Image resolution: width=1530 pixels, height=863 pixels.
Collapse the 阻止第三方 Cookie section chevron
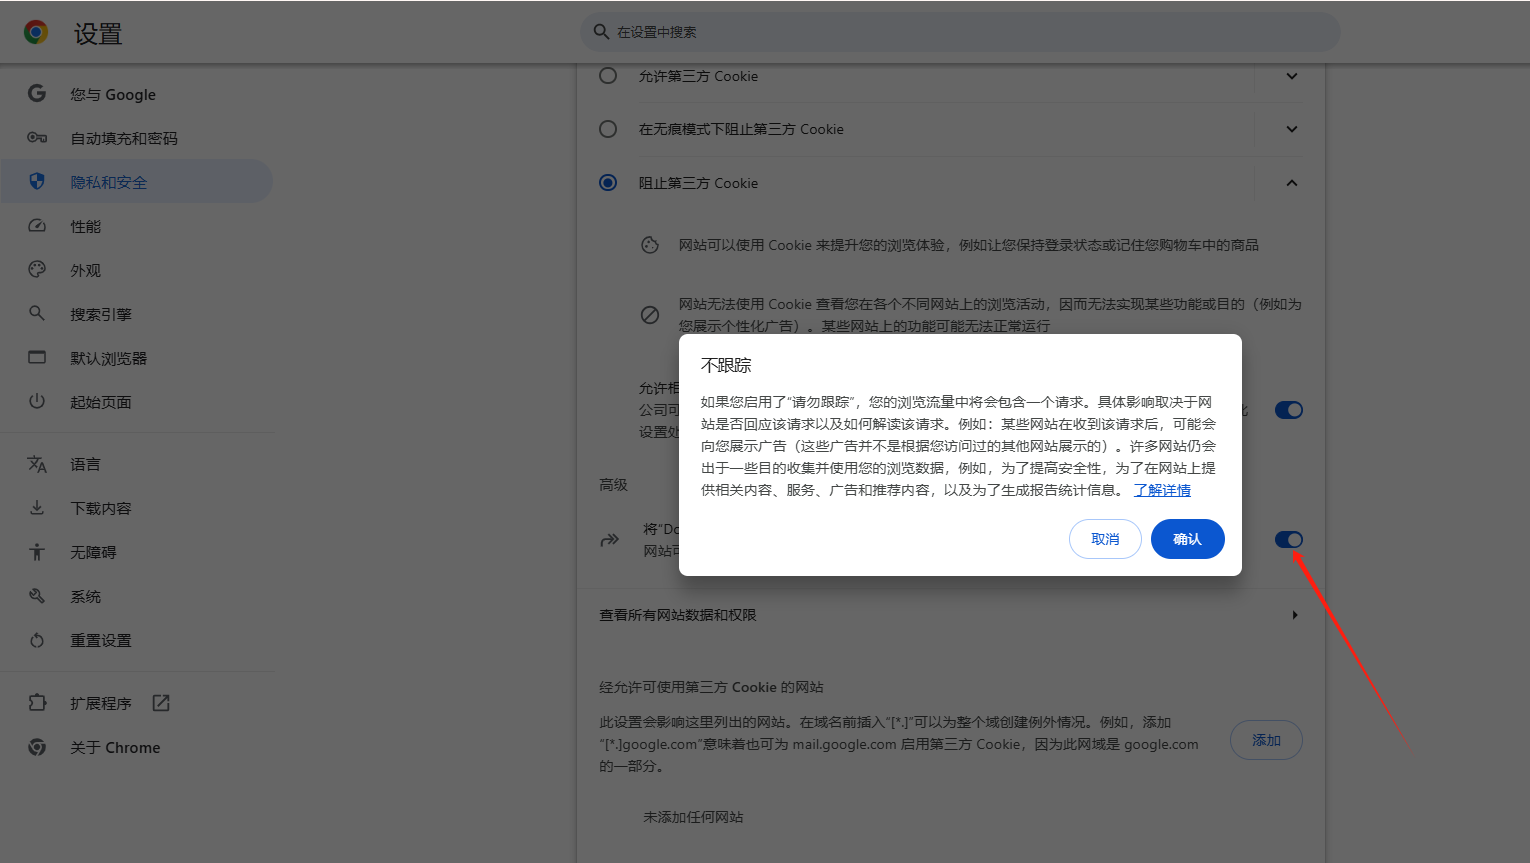pos(1292,183)
